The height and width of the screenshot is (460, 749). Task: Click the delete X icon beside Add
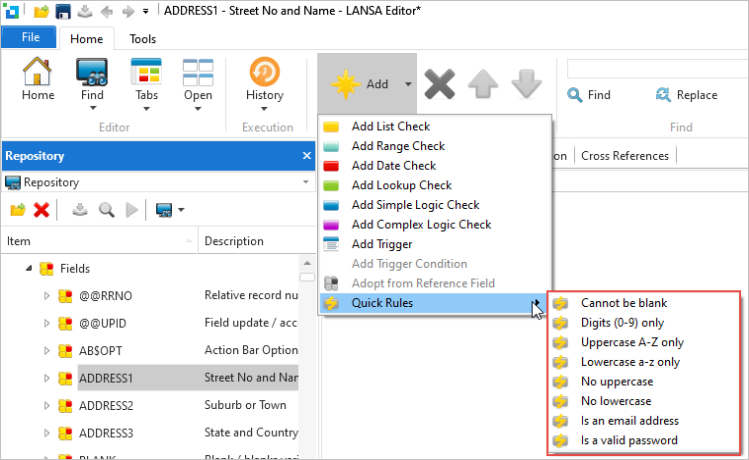click(439, 84)
